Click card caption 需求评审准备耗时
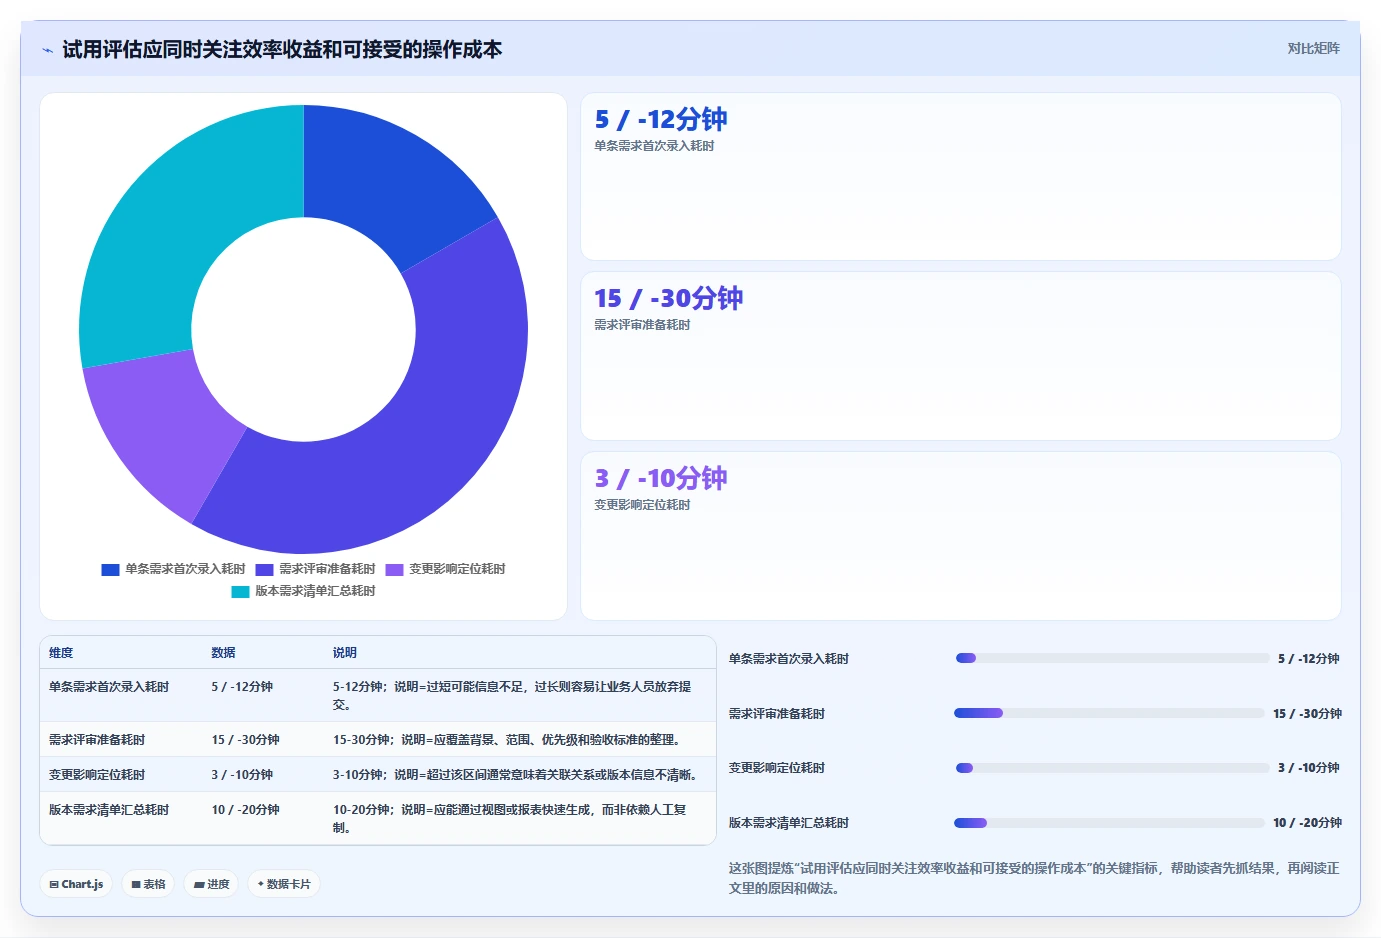 click(x=642, y=325)
